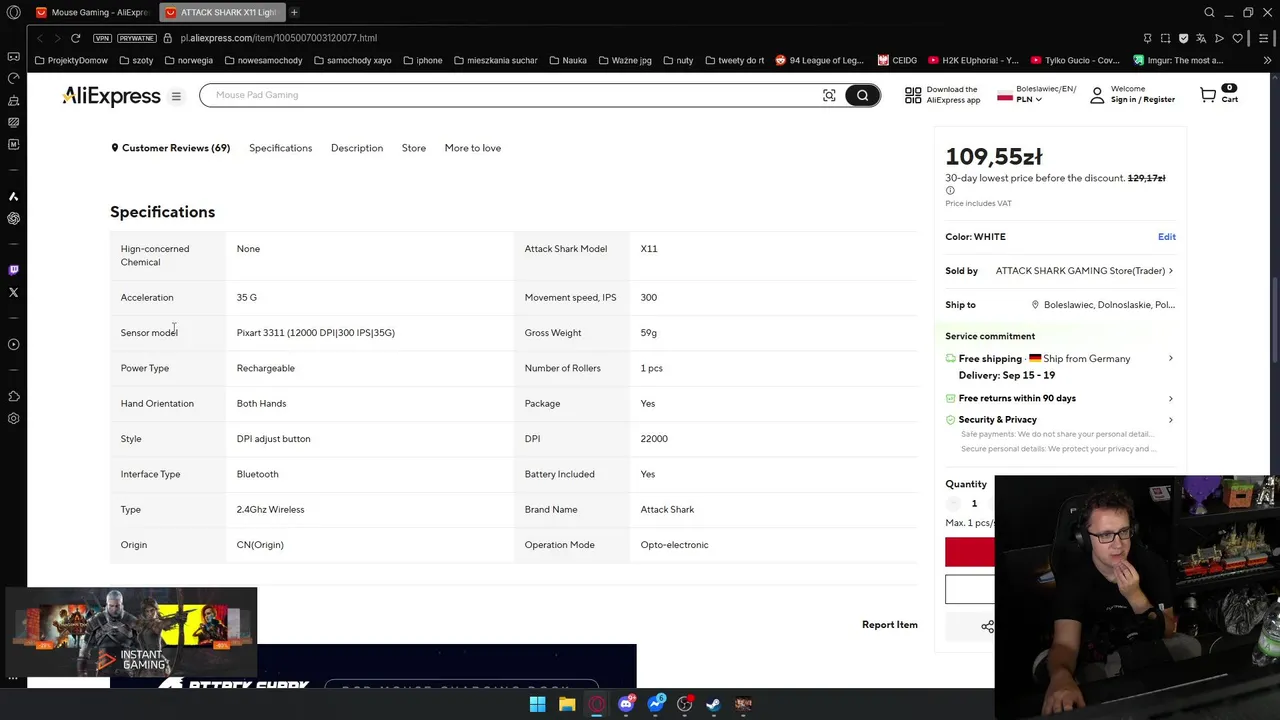Go to Store section tab
The width and height of the screenshot is (1280, 720).
(x=413, y=148)
